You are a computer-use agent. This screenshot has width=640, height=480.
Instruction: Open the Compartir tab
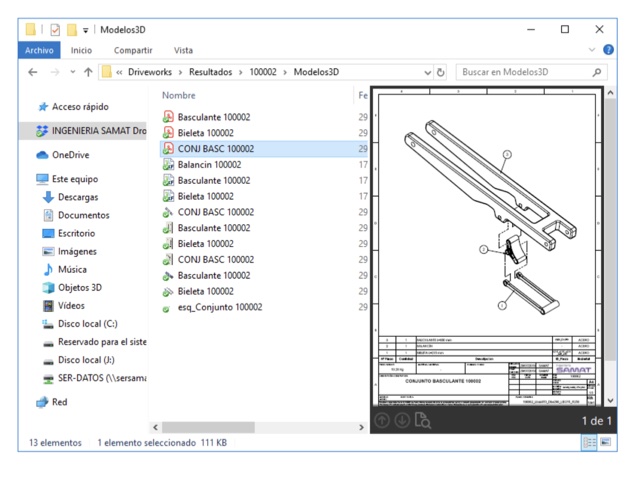click(133, 50)
